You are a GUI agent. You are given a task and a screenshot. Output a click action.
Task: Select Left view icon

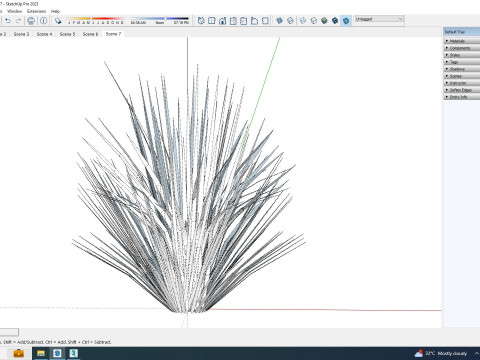pos(254,21)
